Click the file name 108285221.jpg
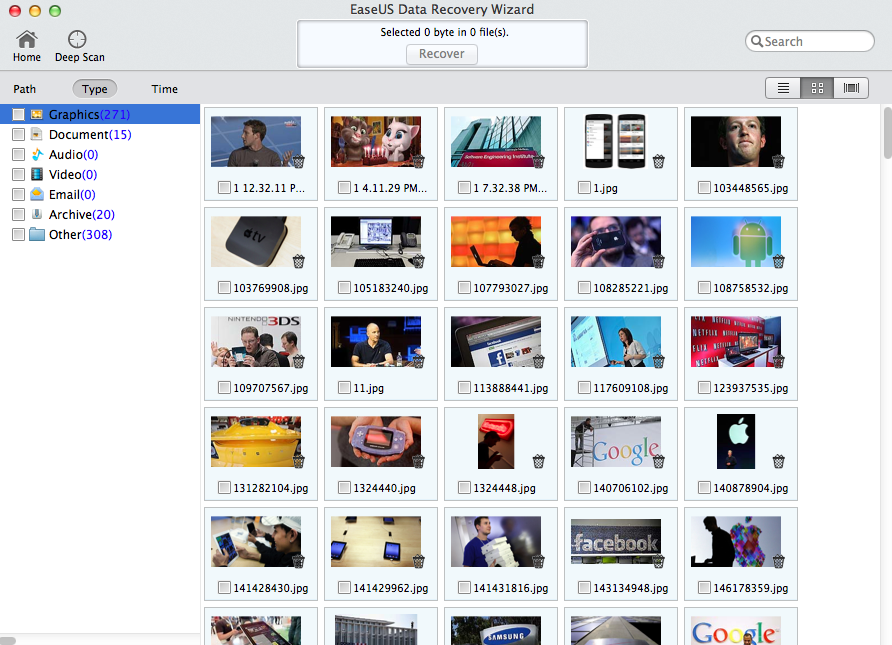Viewport: 892px width, 645px height. (x=631, y=288)
